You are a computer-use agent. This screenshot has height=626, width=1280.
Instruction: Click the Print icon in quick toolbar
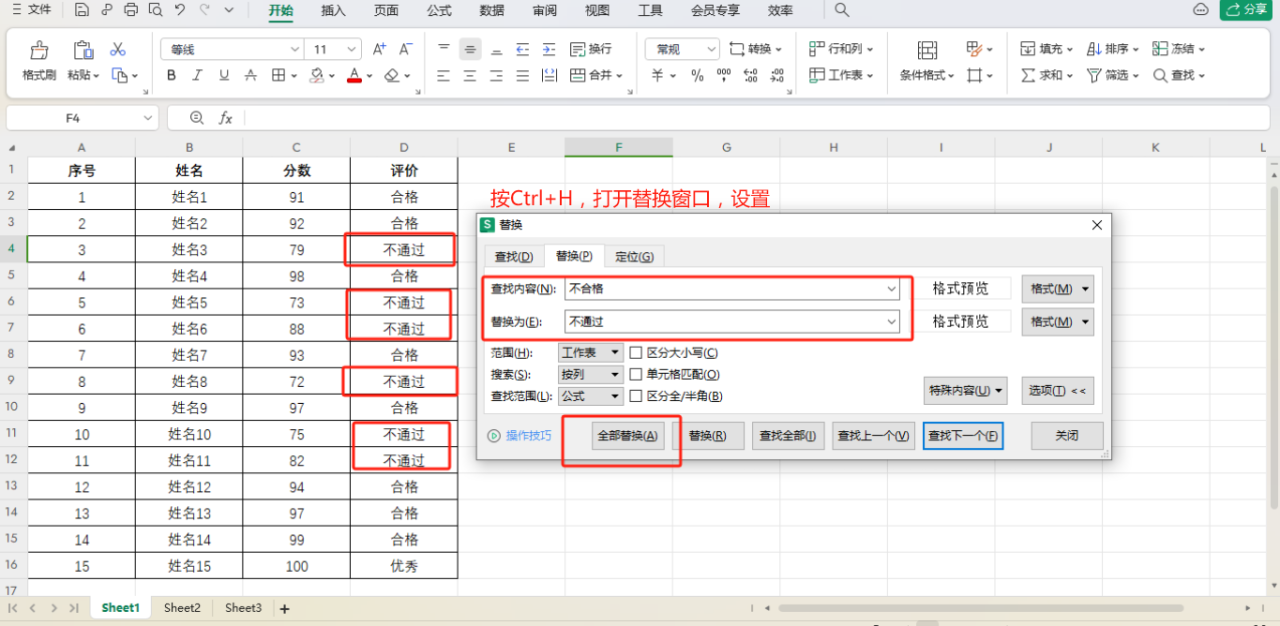coord(131,10)
